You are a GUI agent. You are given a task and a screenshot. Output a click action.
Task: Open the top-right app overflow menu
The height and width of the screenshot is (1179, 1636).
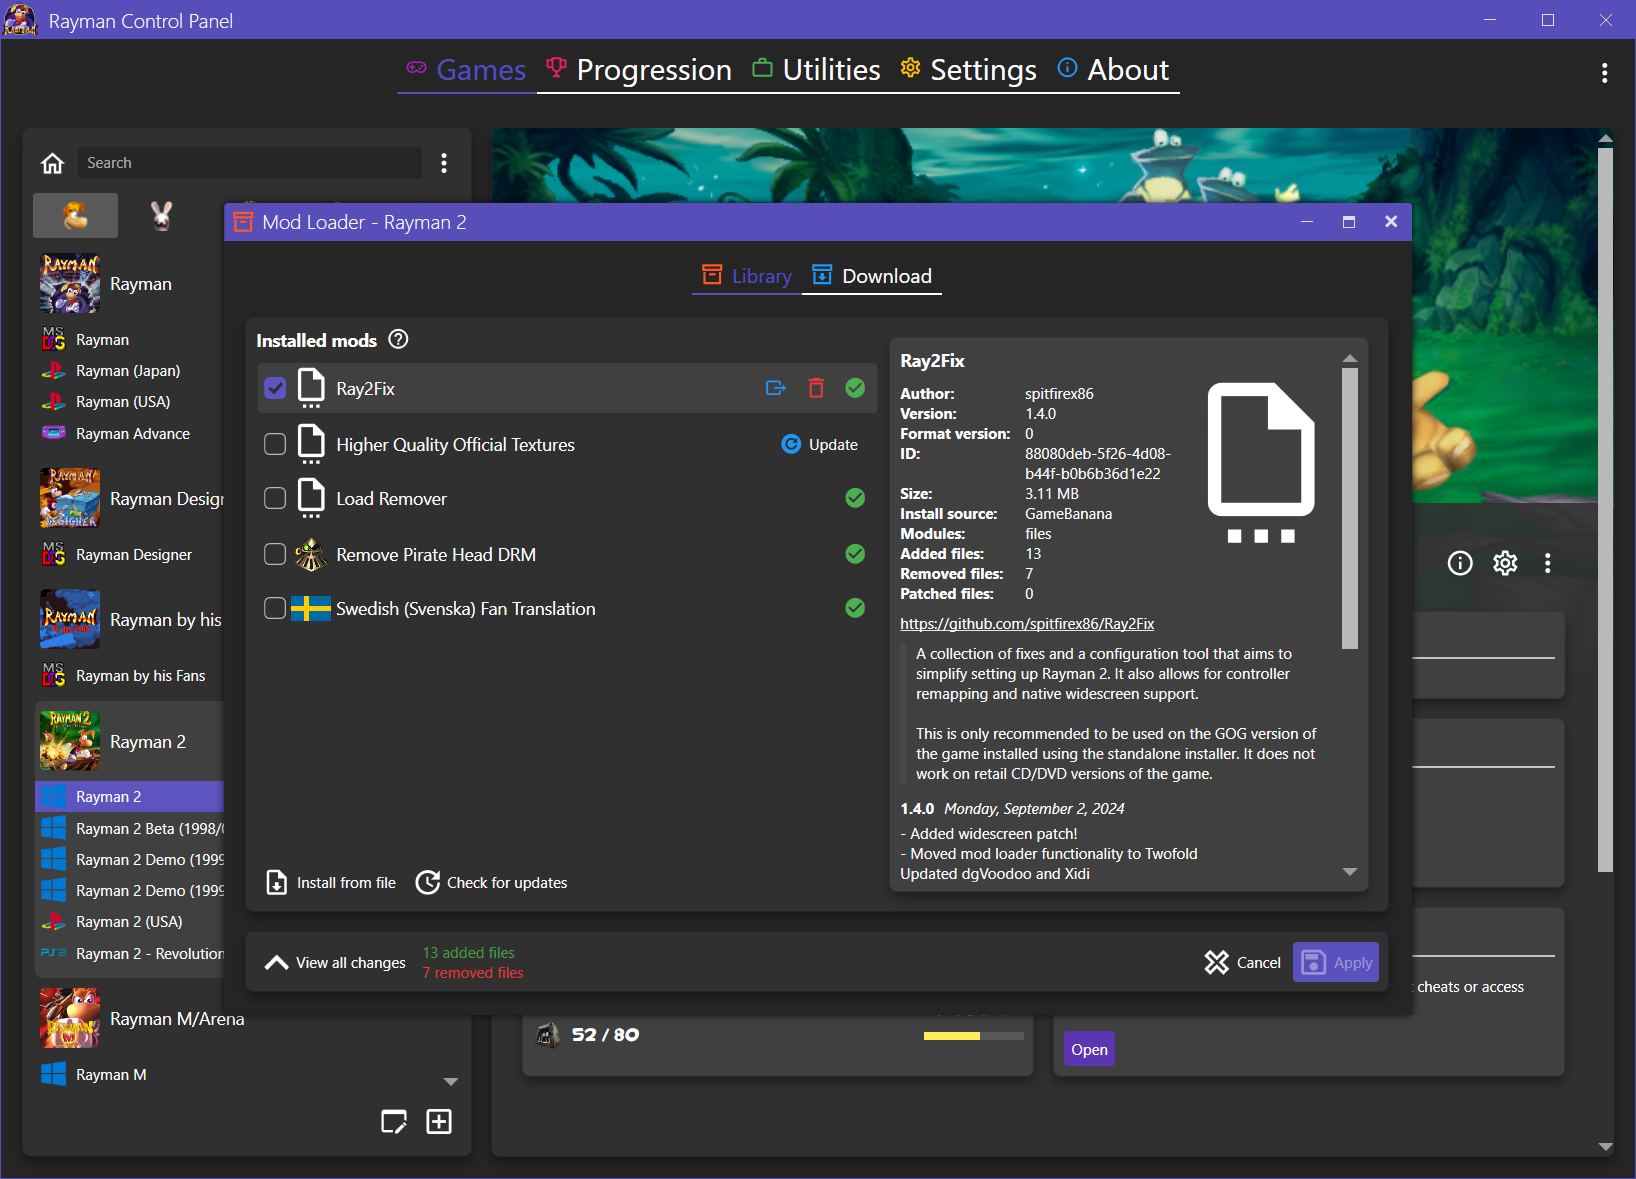click(1604, 73)
